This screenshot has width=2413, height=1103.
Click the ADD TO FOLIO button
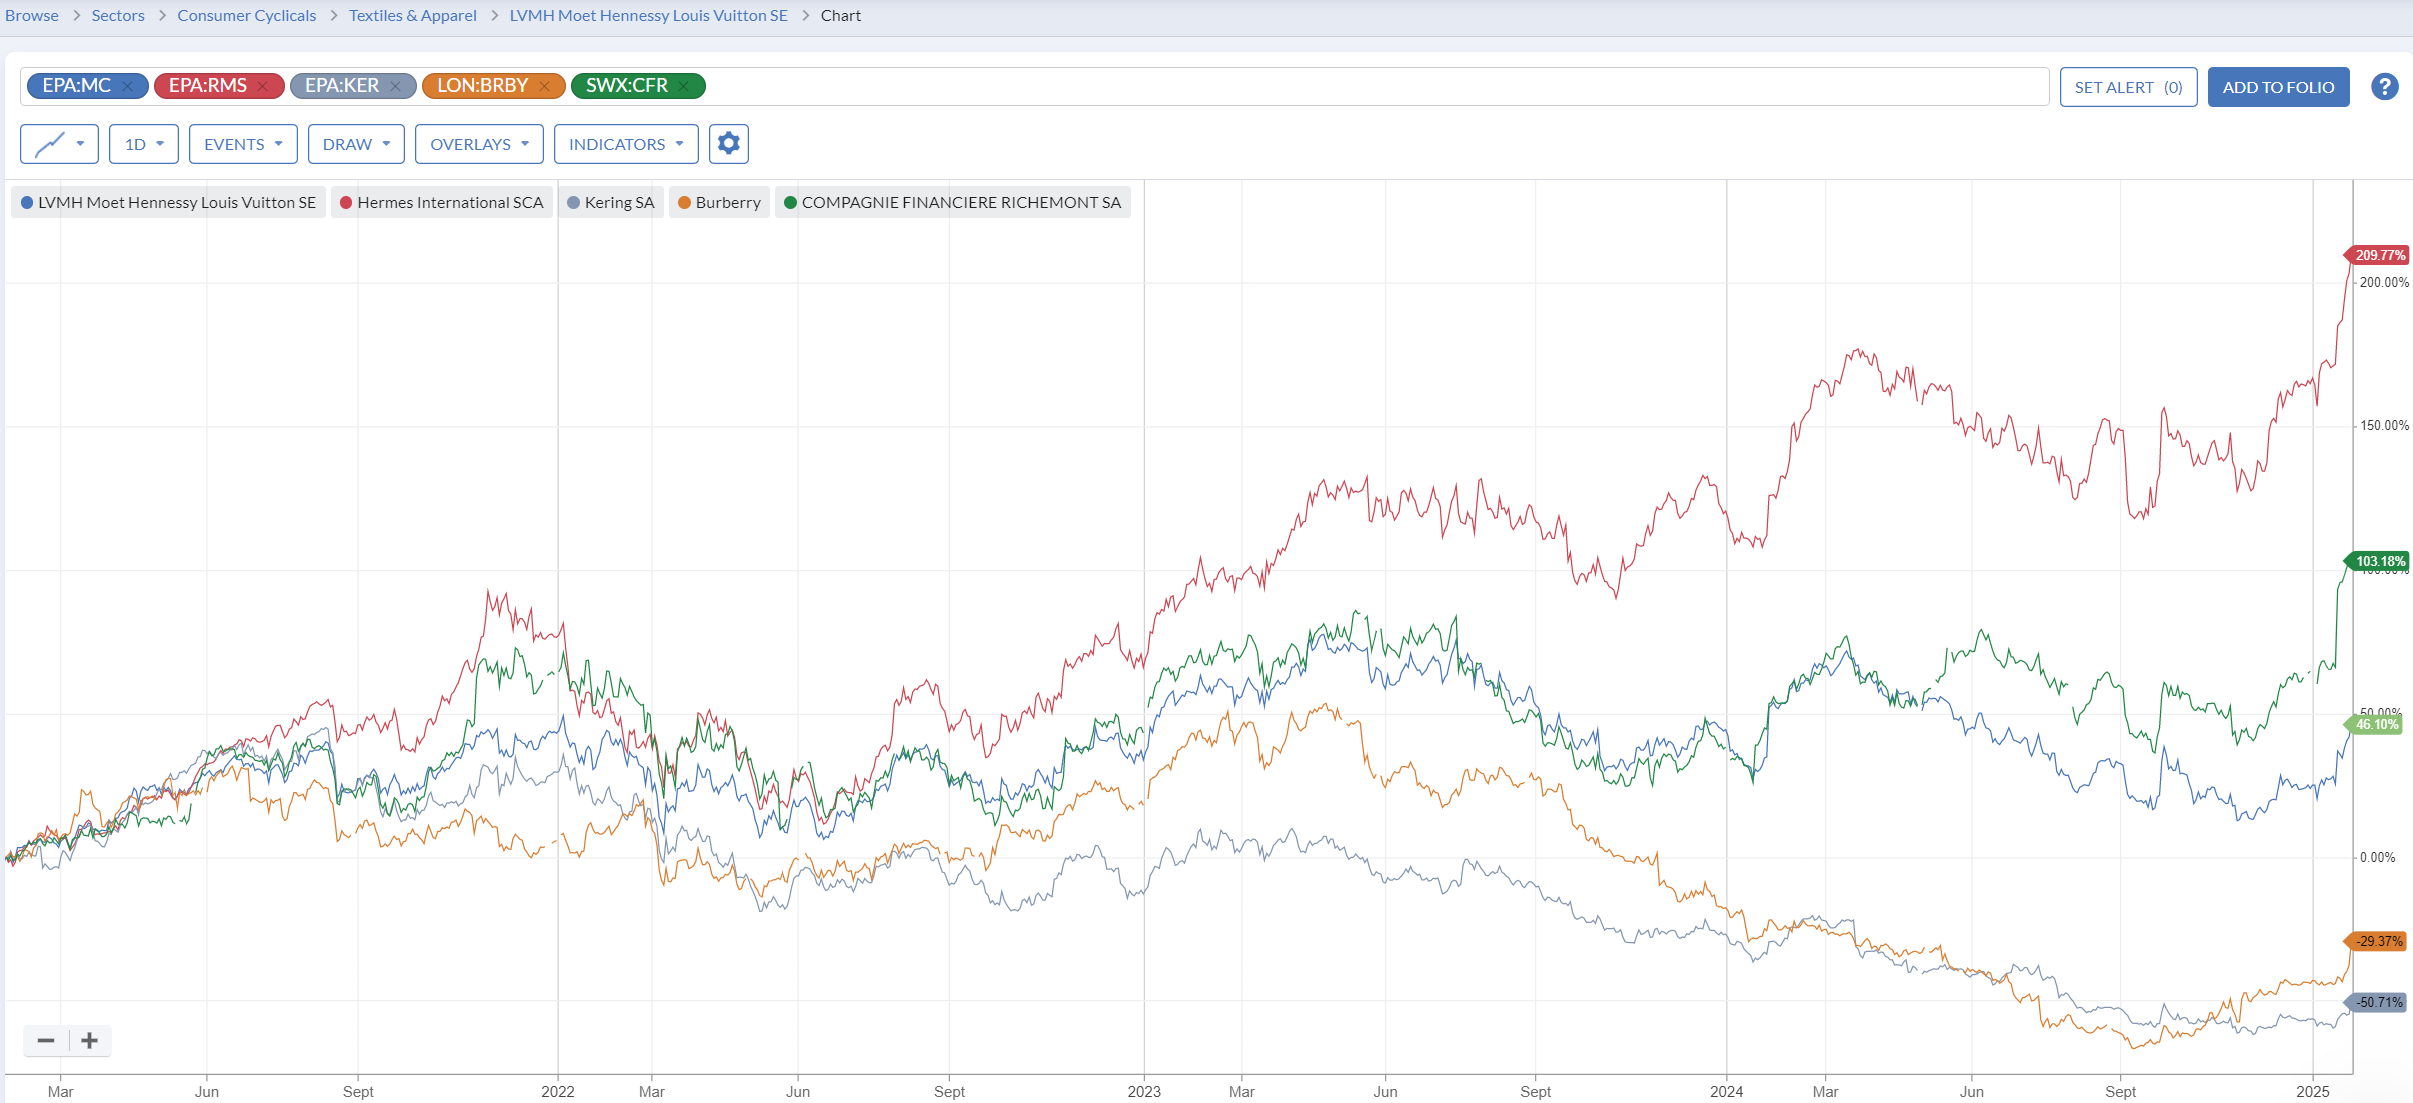[2278, 87]
